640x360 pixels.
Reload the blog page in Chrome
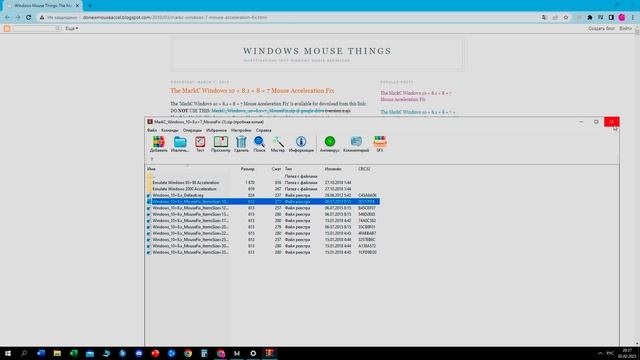(x=29, y=18)
